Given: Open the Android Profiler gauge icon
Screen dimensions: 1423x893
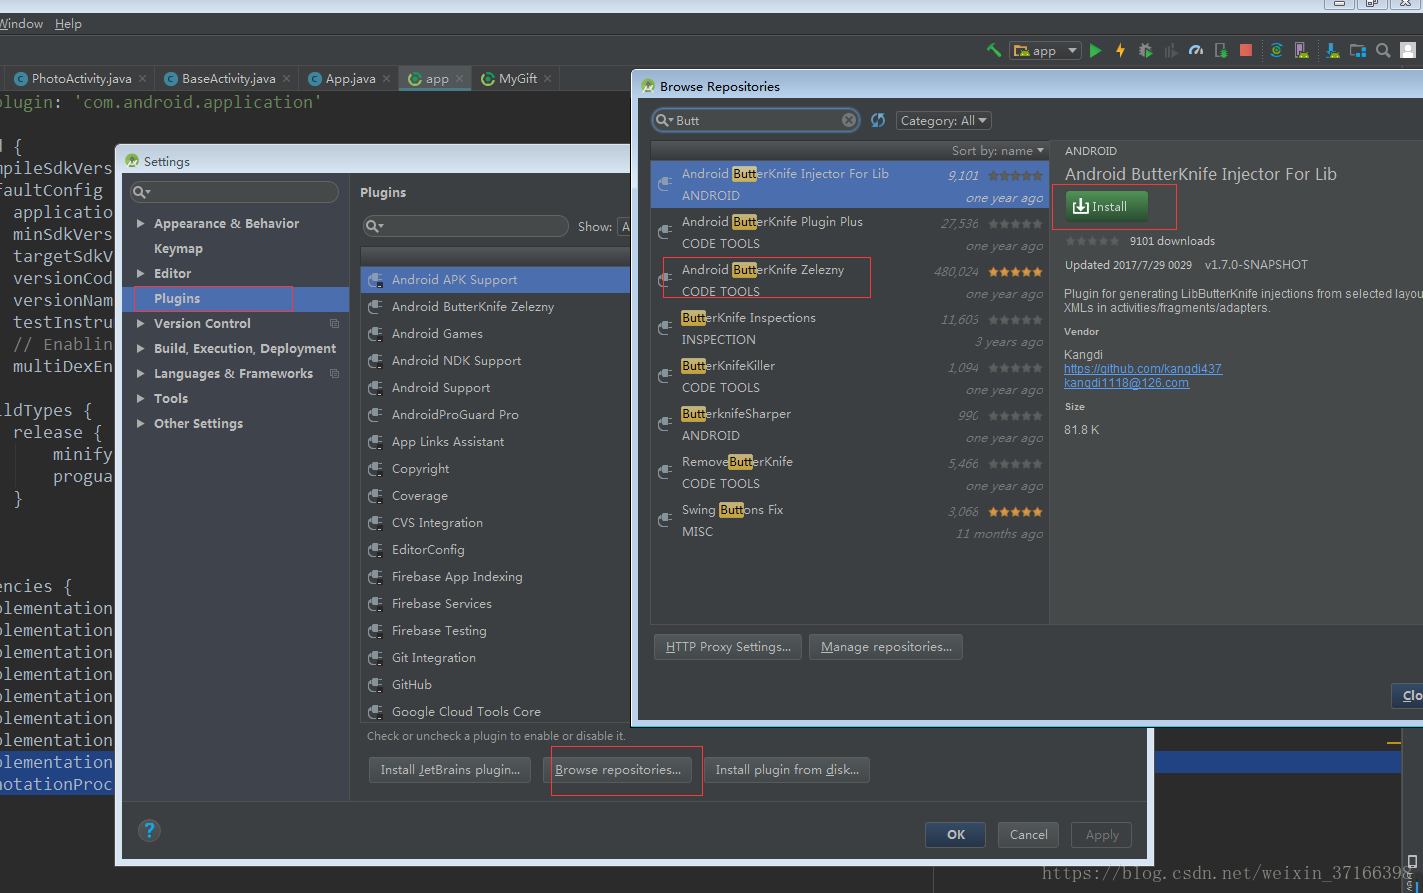Looking at the screenshot, I should pos(1196,49).
